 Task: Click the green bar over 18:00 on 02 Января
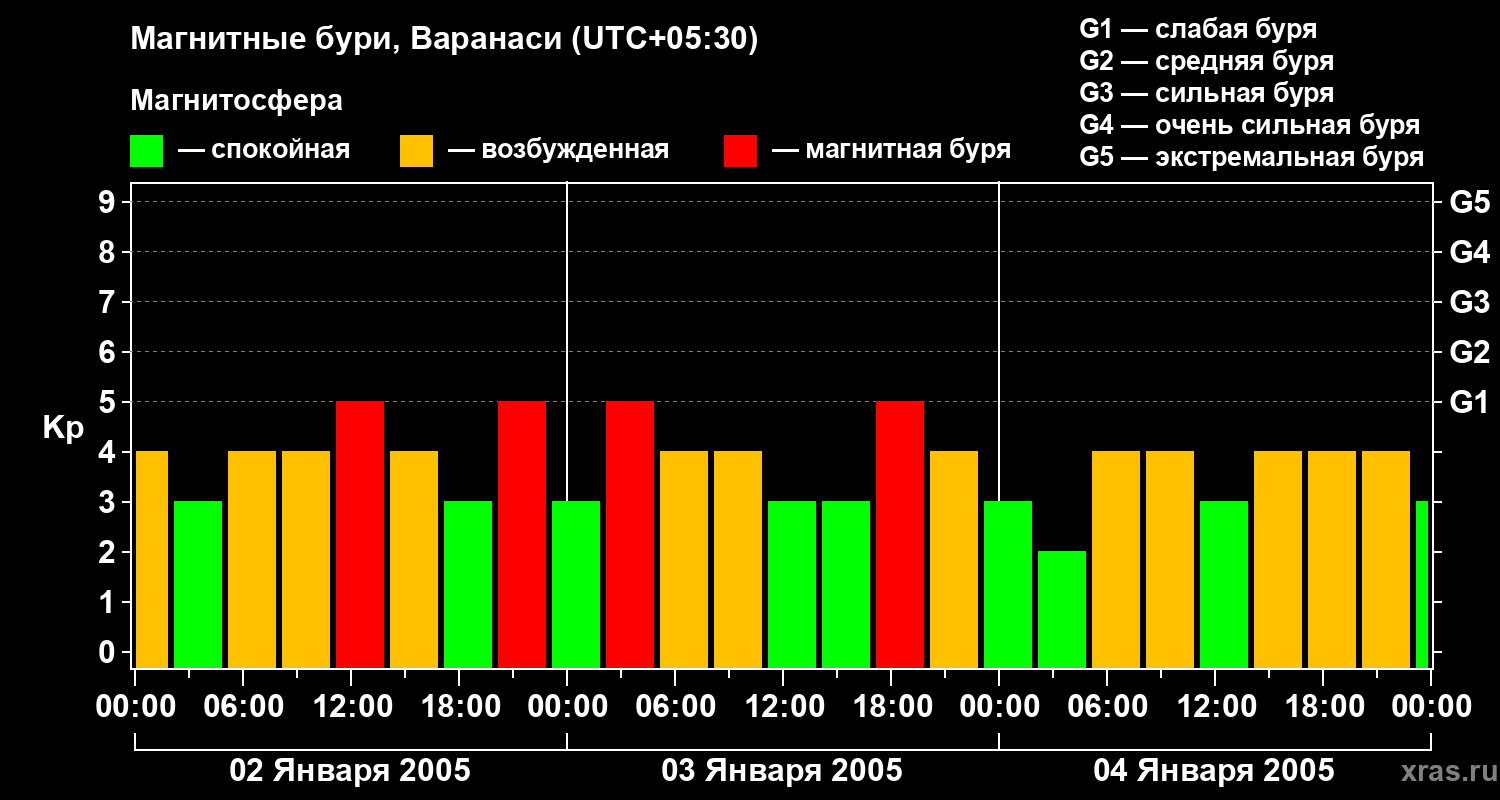(468, 585)
